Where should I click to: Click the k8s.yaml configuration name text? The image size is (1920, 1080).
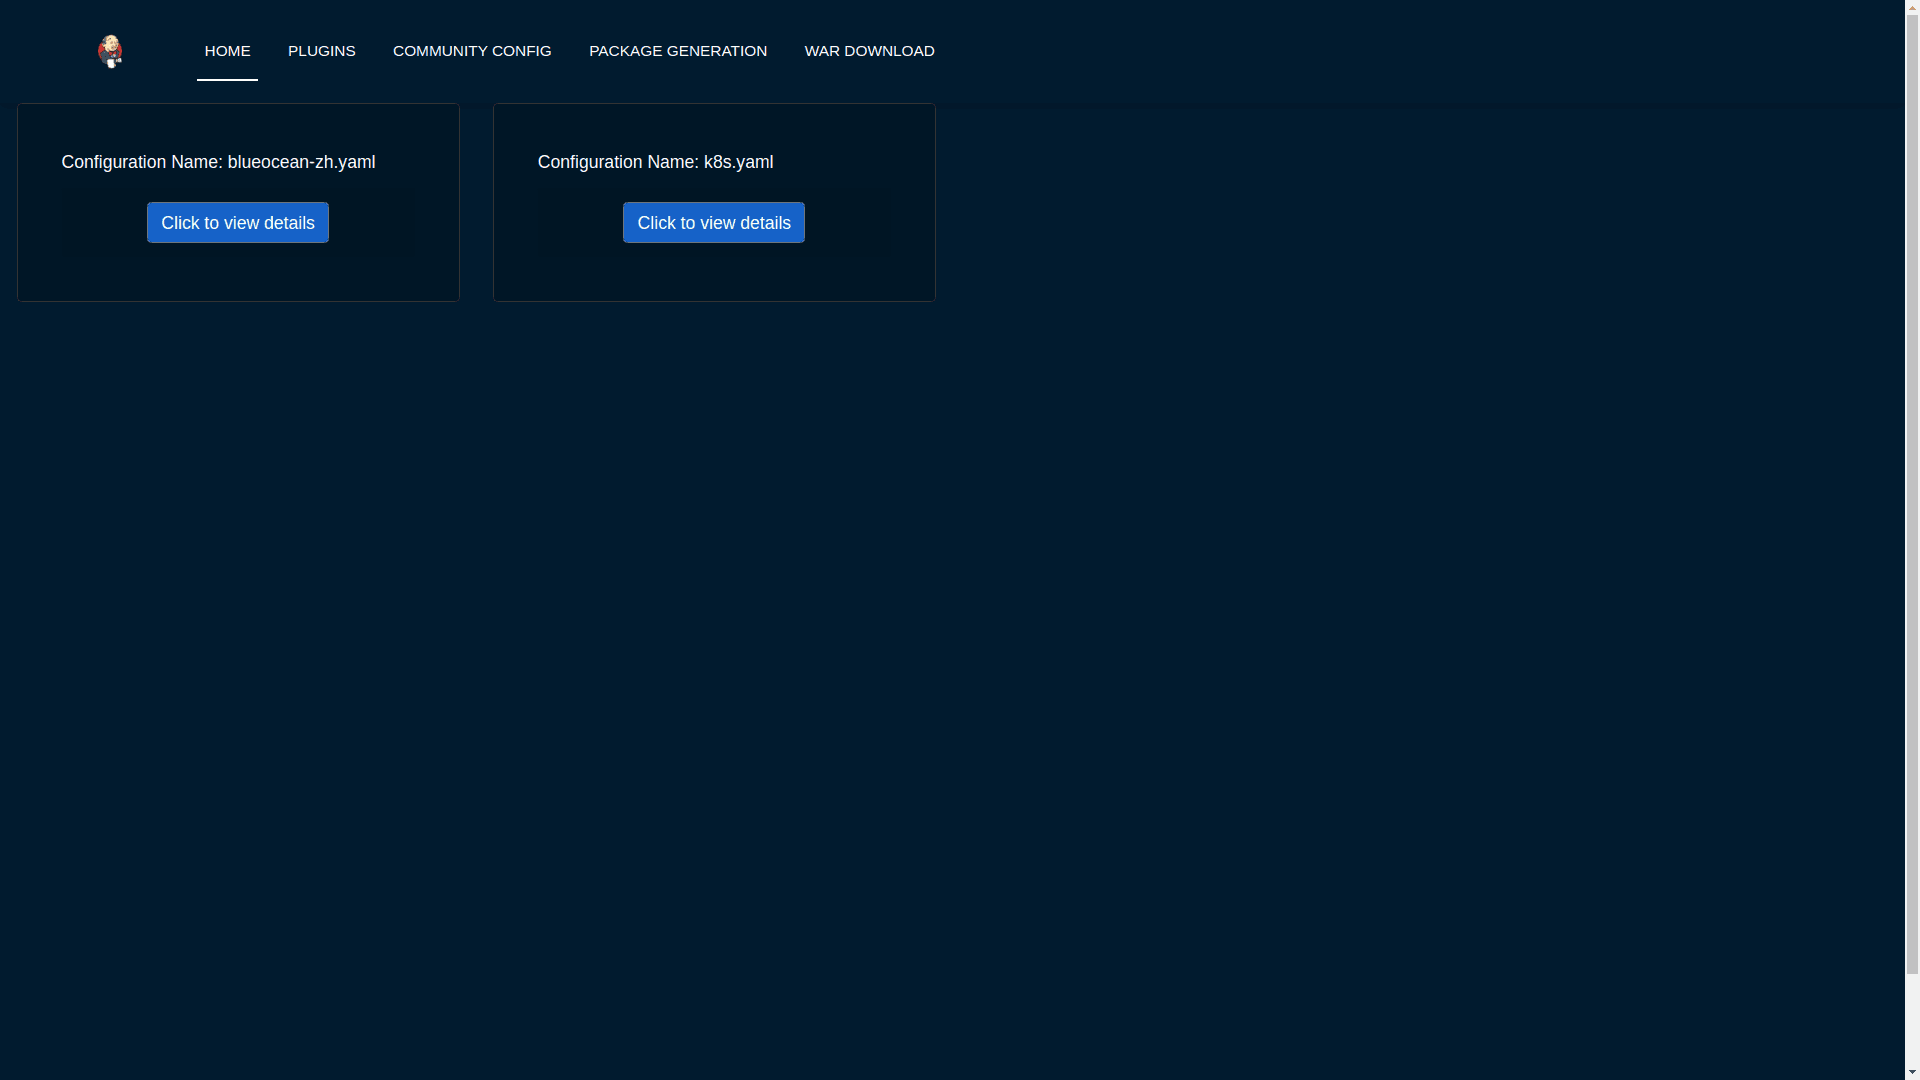coord(655,162)
